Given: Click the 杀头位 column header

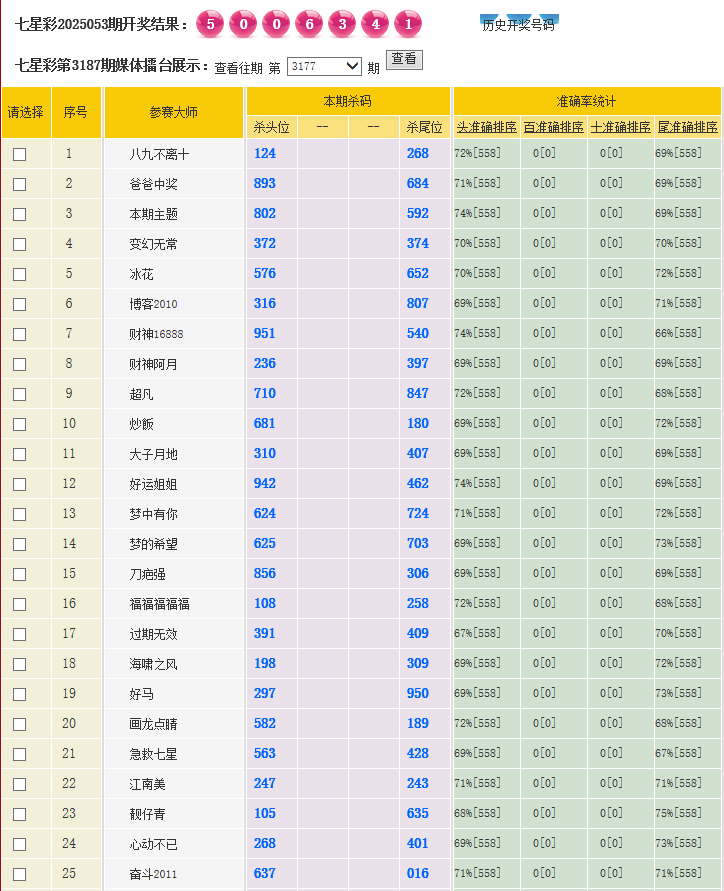Looking at the screenshot, I should [x=271, y=127].
